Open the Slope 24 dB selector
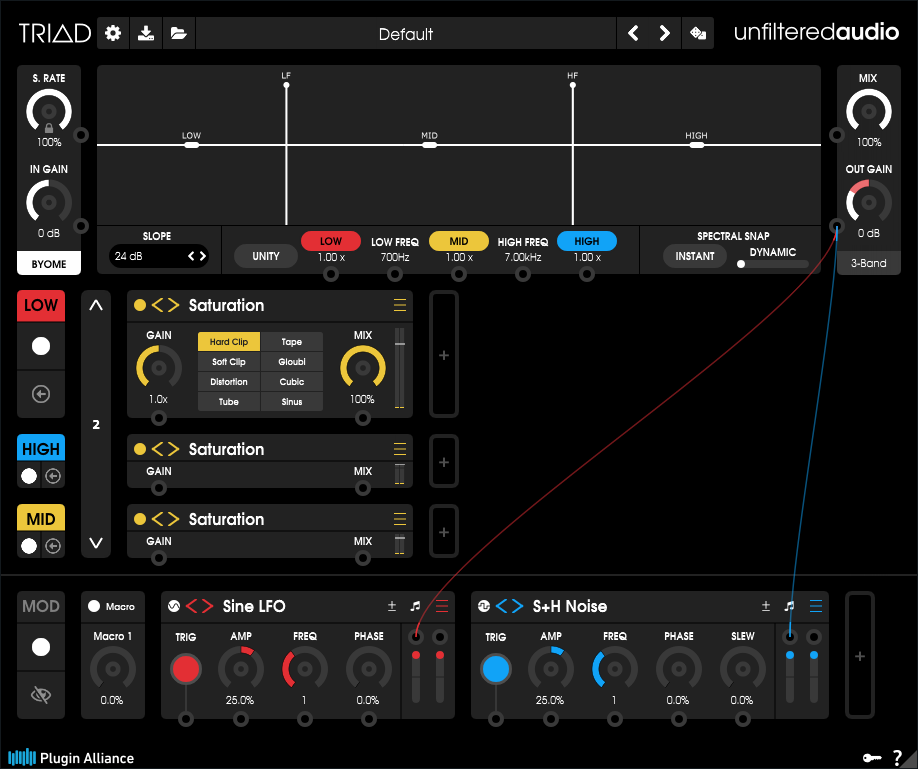918x769 pixels. 159,256
